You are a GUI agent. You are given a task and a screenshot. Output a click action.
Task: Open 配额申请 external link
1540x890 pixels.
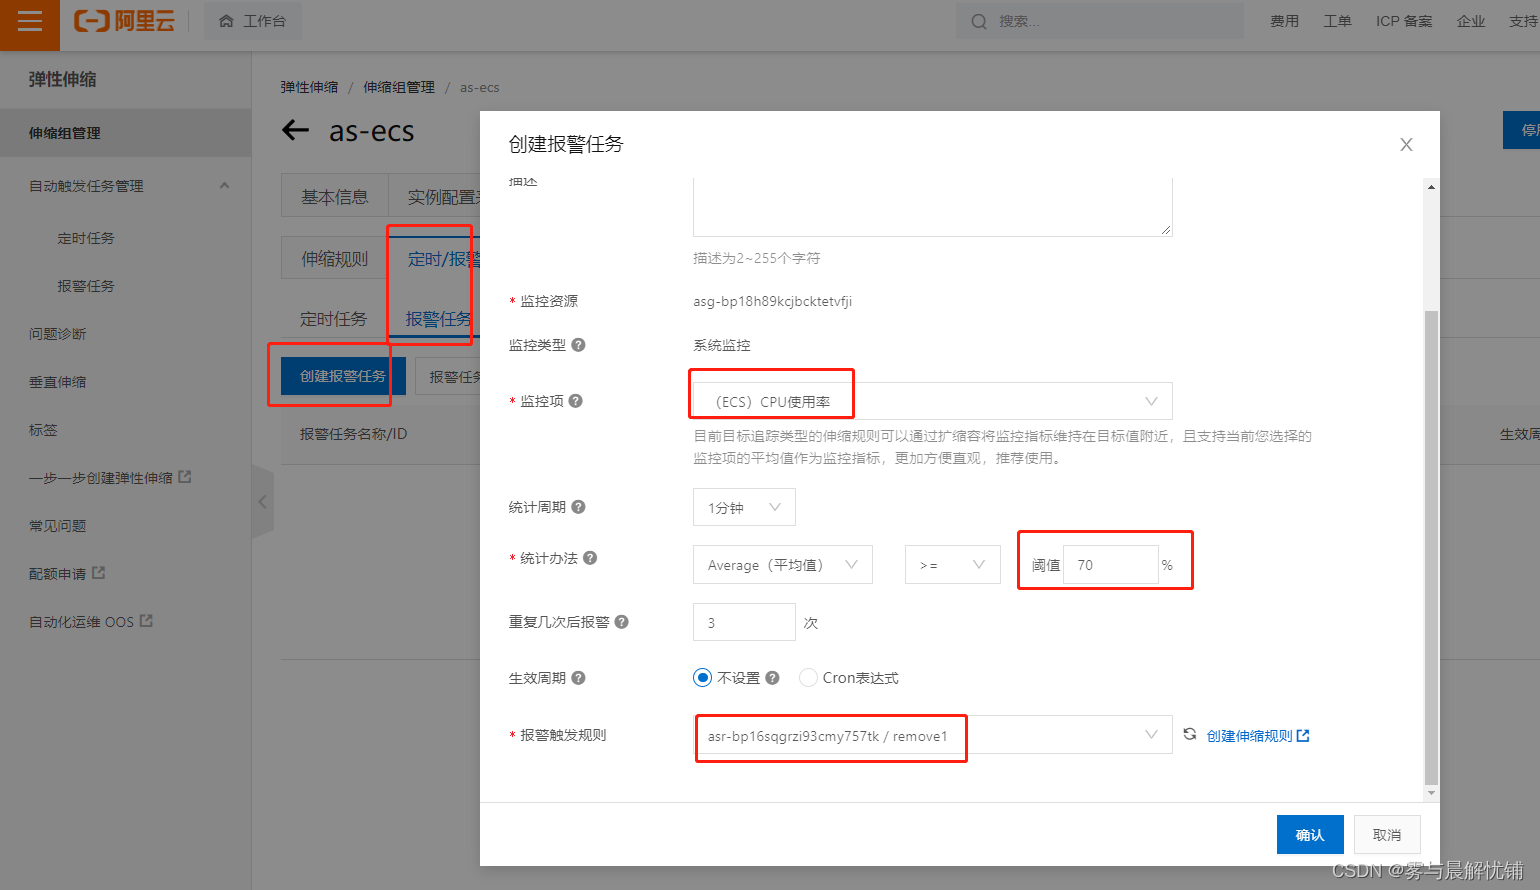[x=67, y=574]
